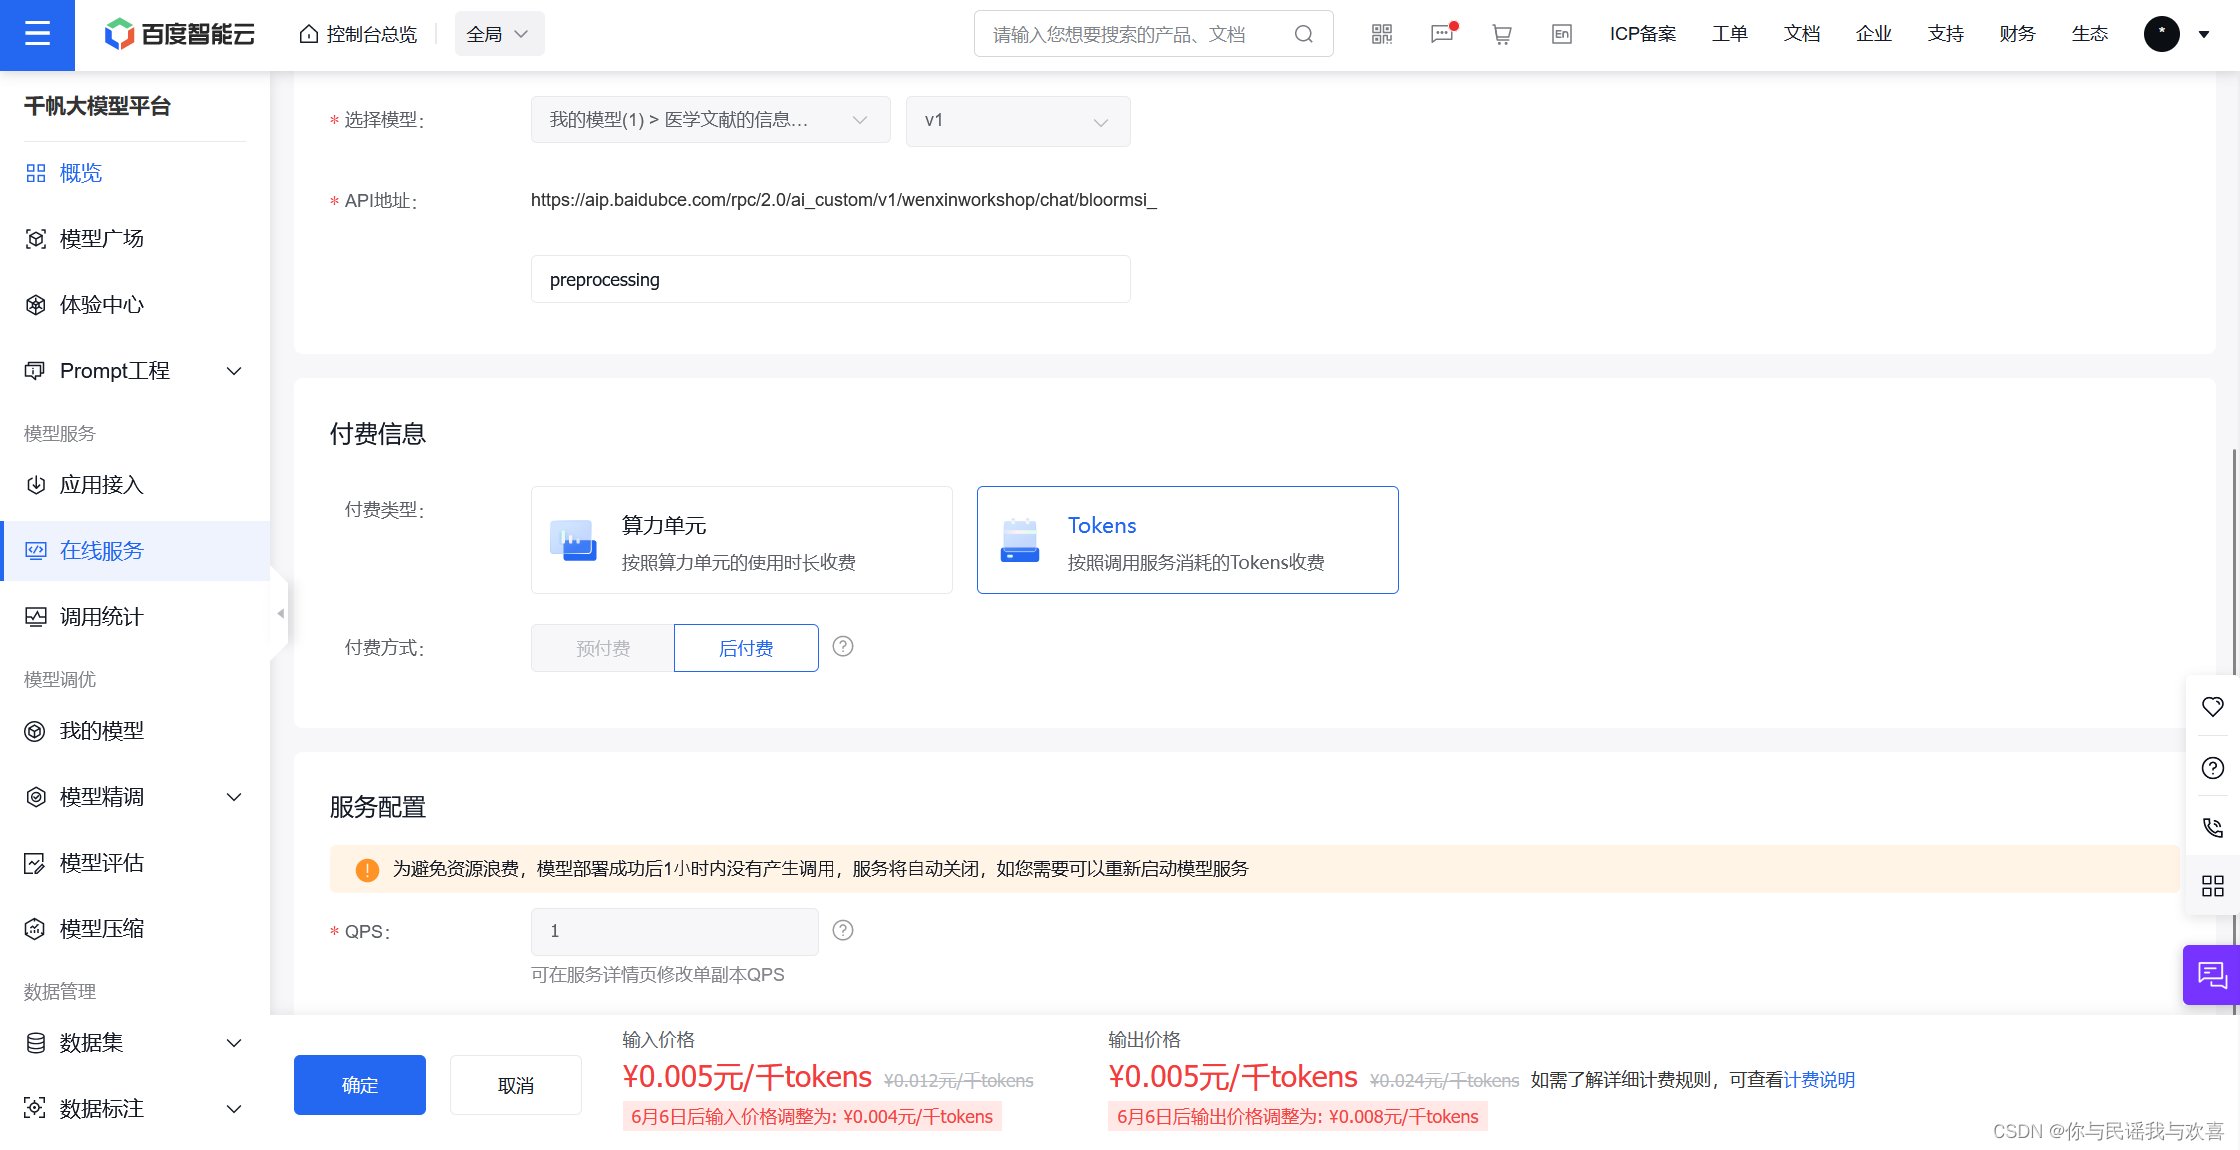The width and height of the screenshot is (2240, 1150).
Task: Click the search magnifier icon
Action: pyautogui.click(x=1303, y=34)
